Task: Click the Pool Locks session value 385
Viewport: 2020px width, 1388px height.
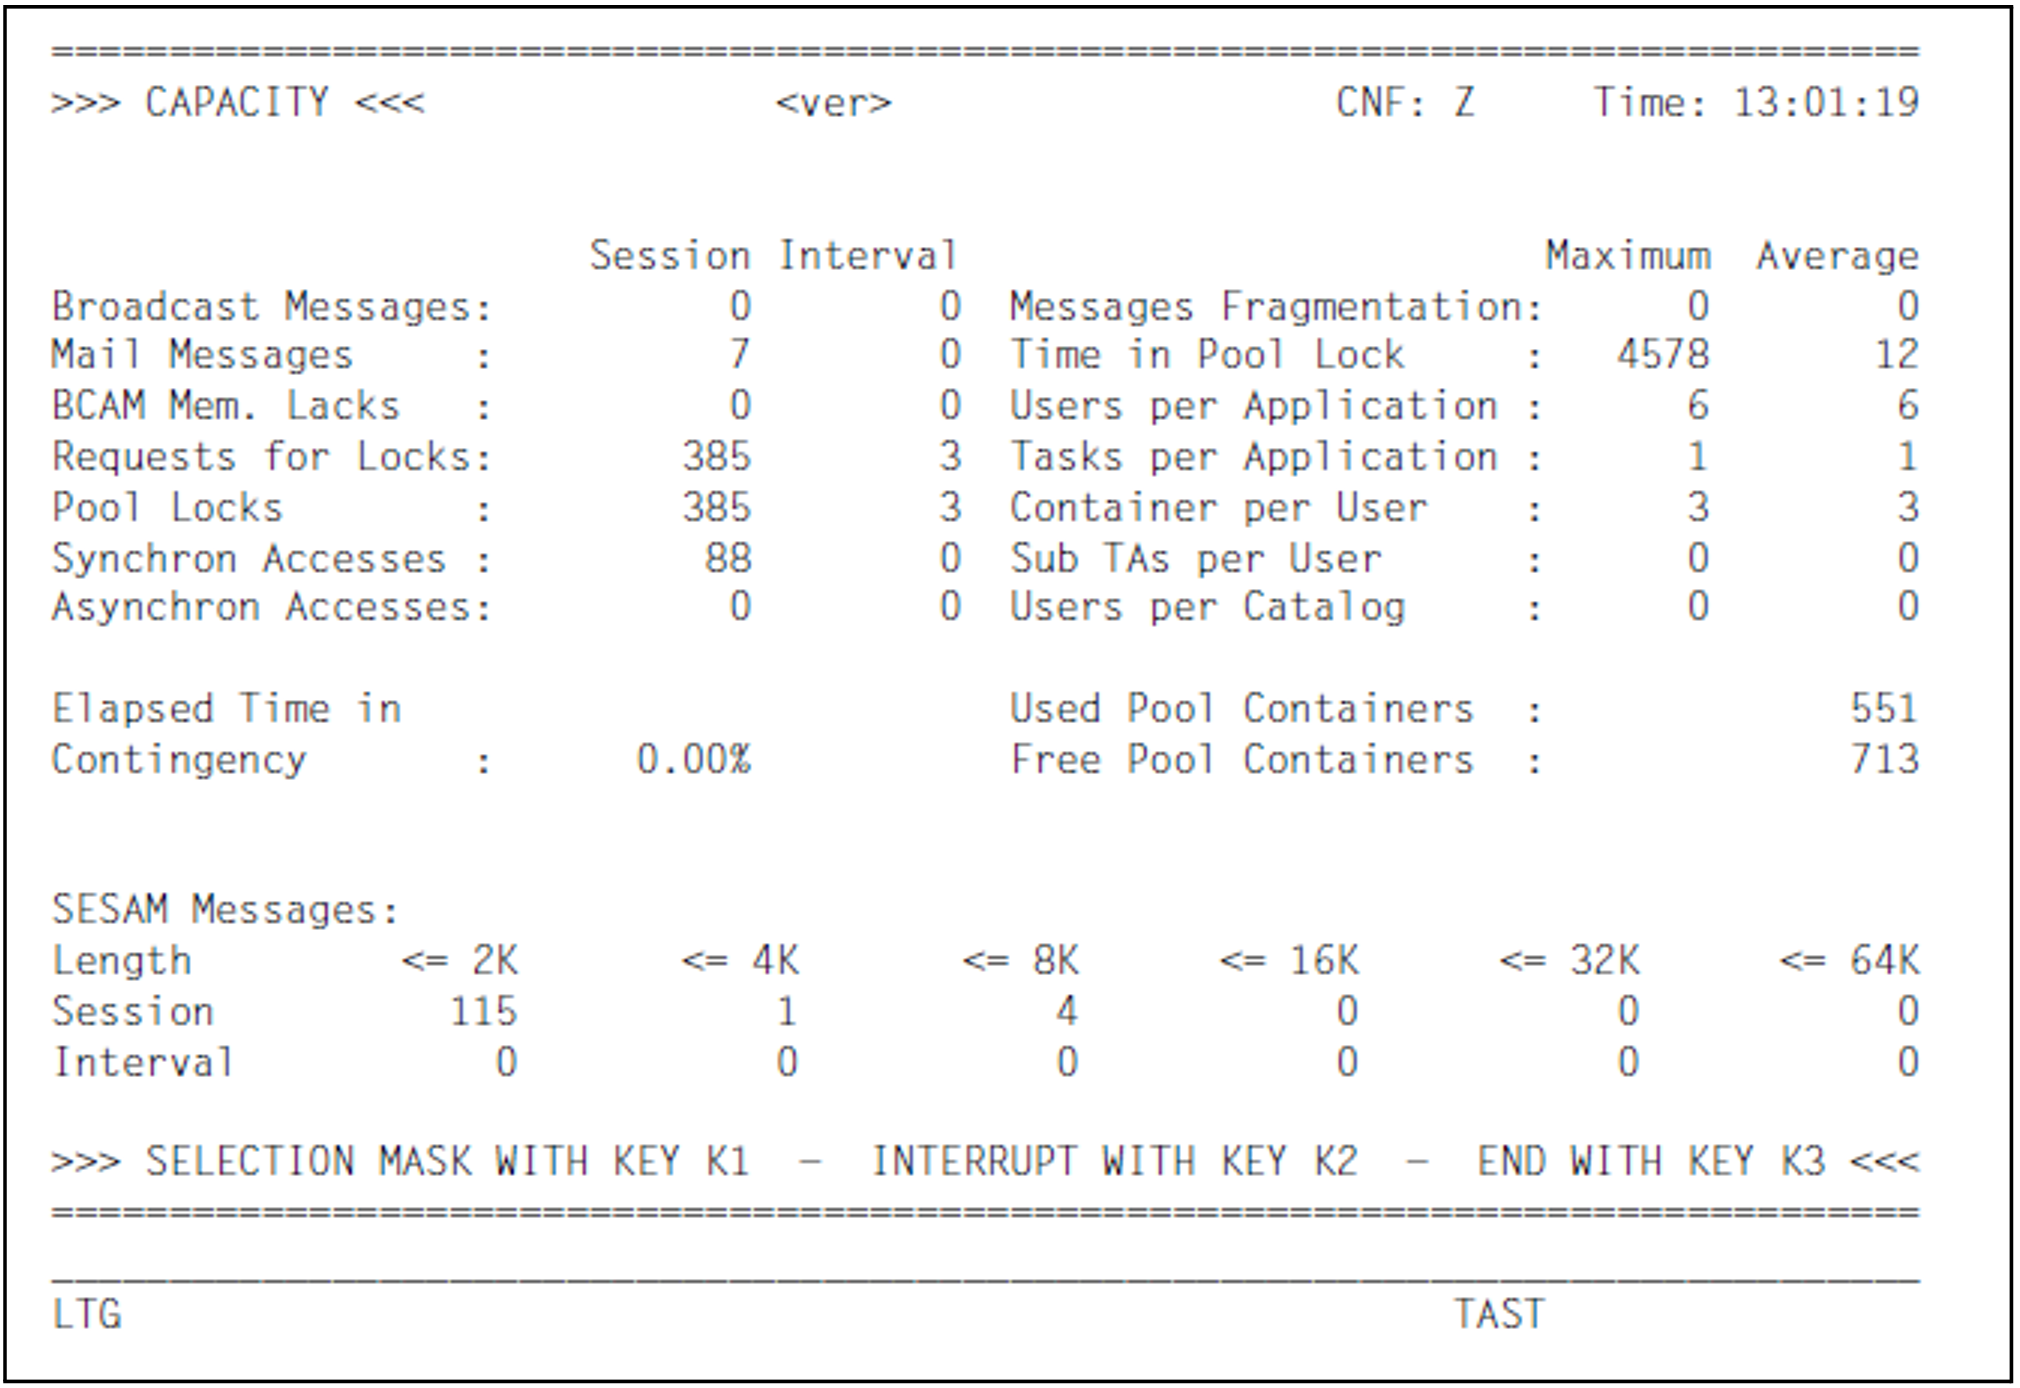Action: pos(716,507)
